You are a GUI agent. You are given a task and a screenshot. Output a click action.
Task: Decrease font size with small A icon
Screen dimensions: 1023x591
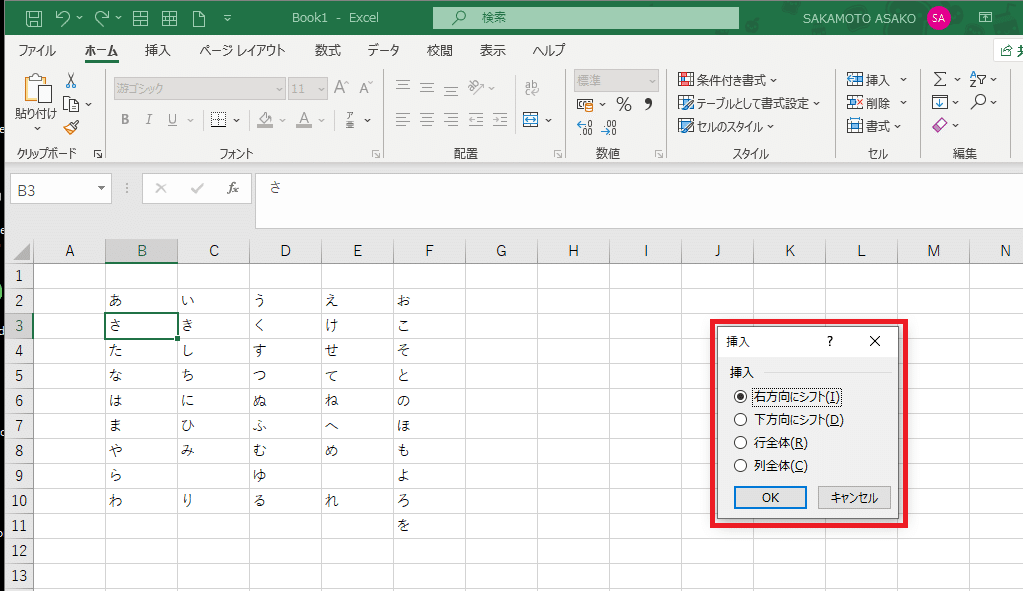pos(365,87)
